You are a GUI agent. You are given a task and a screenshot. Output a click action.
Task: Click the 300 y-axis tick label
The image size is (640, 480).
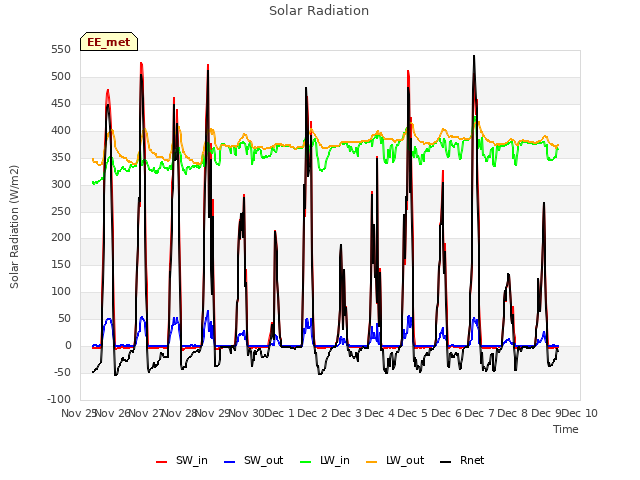[61, 184]
